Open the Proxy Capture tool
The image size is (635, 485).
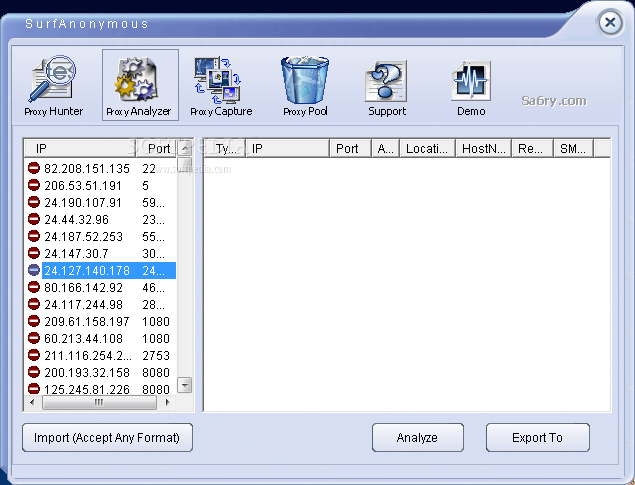click(221, 86)
